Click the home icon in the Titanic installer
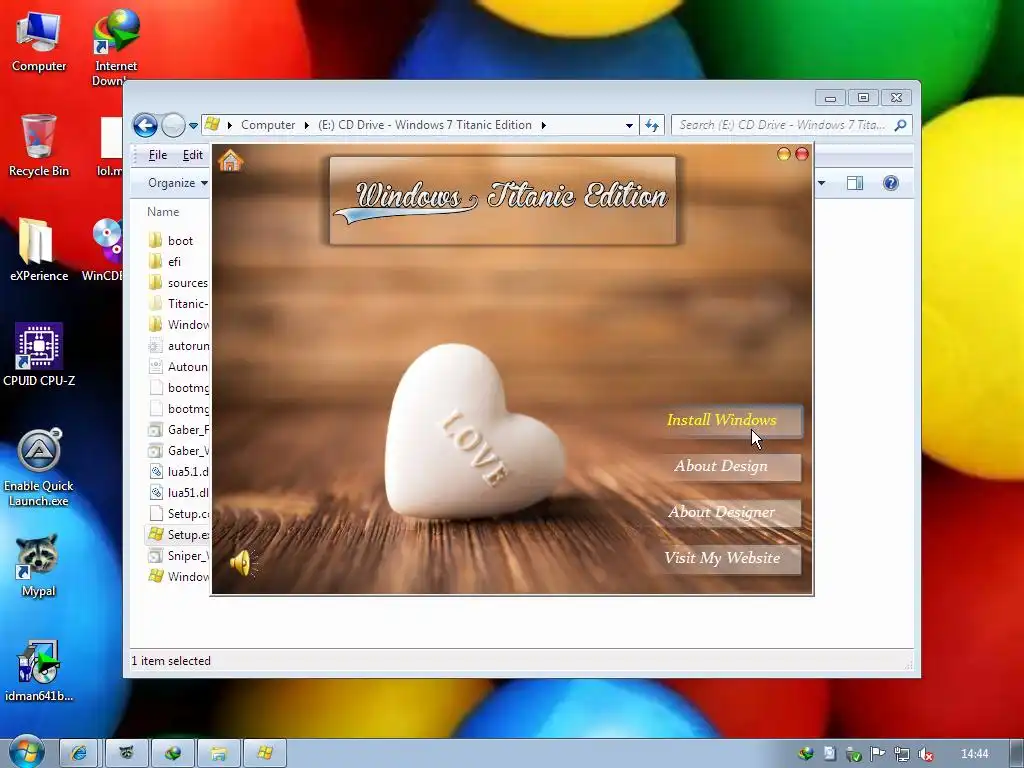 (231, 160)
